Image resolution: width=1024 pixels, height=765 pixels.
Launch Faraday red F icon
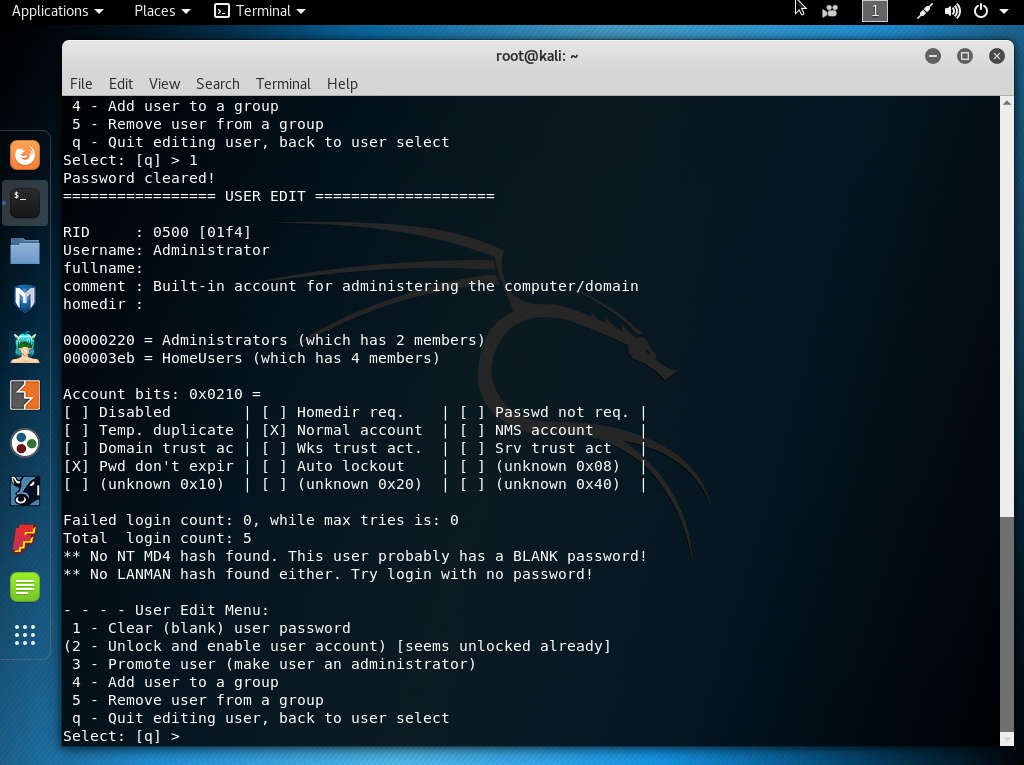[x=25, y=539]
